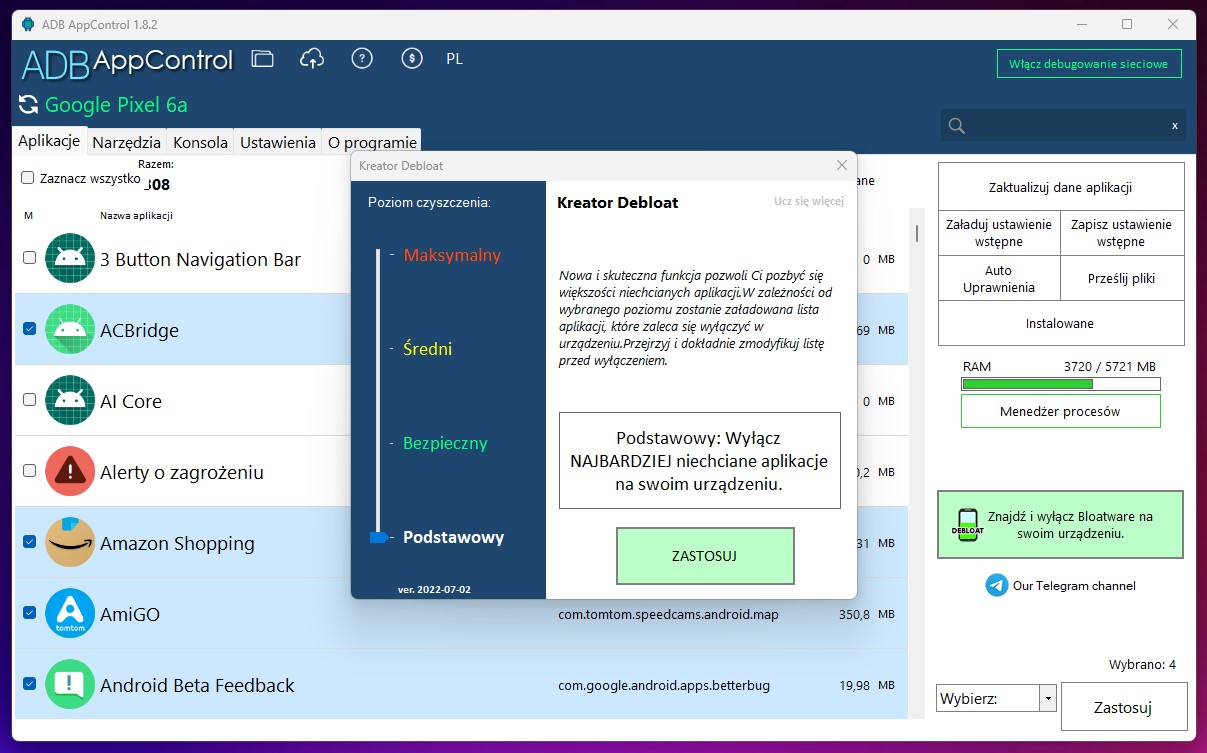Uncheck the ACBridge checkbox
The width and height of the screenshot is (1207, 753).
pyautogui.click(x=29, y=329)
